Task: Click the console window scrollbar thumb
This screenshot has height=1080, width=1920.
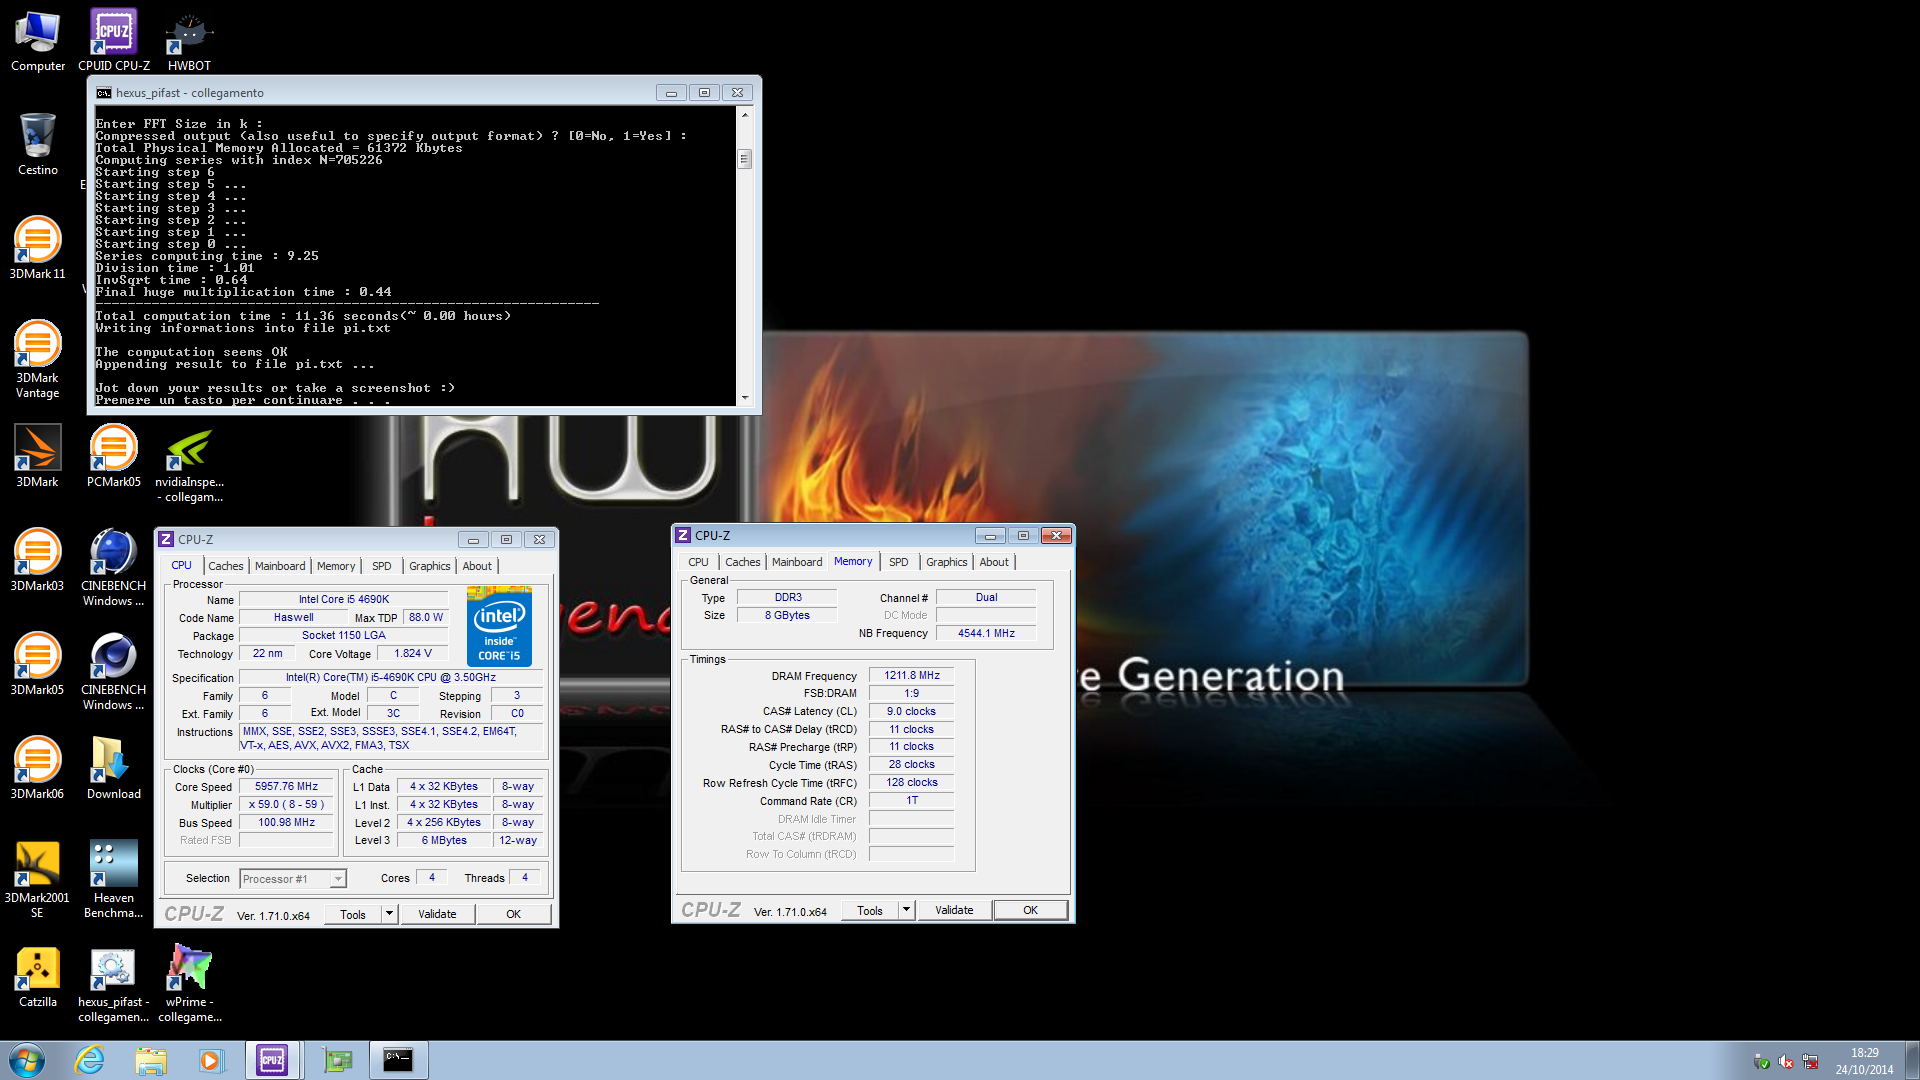Action: (744, 159)
